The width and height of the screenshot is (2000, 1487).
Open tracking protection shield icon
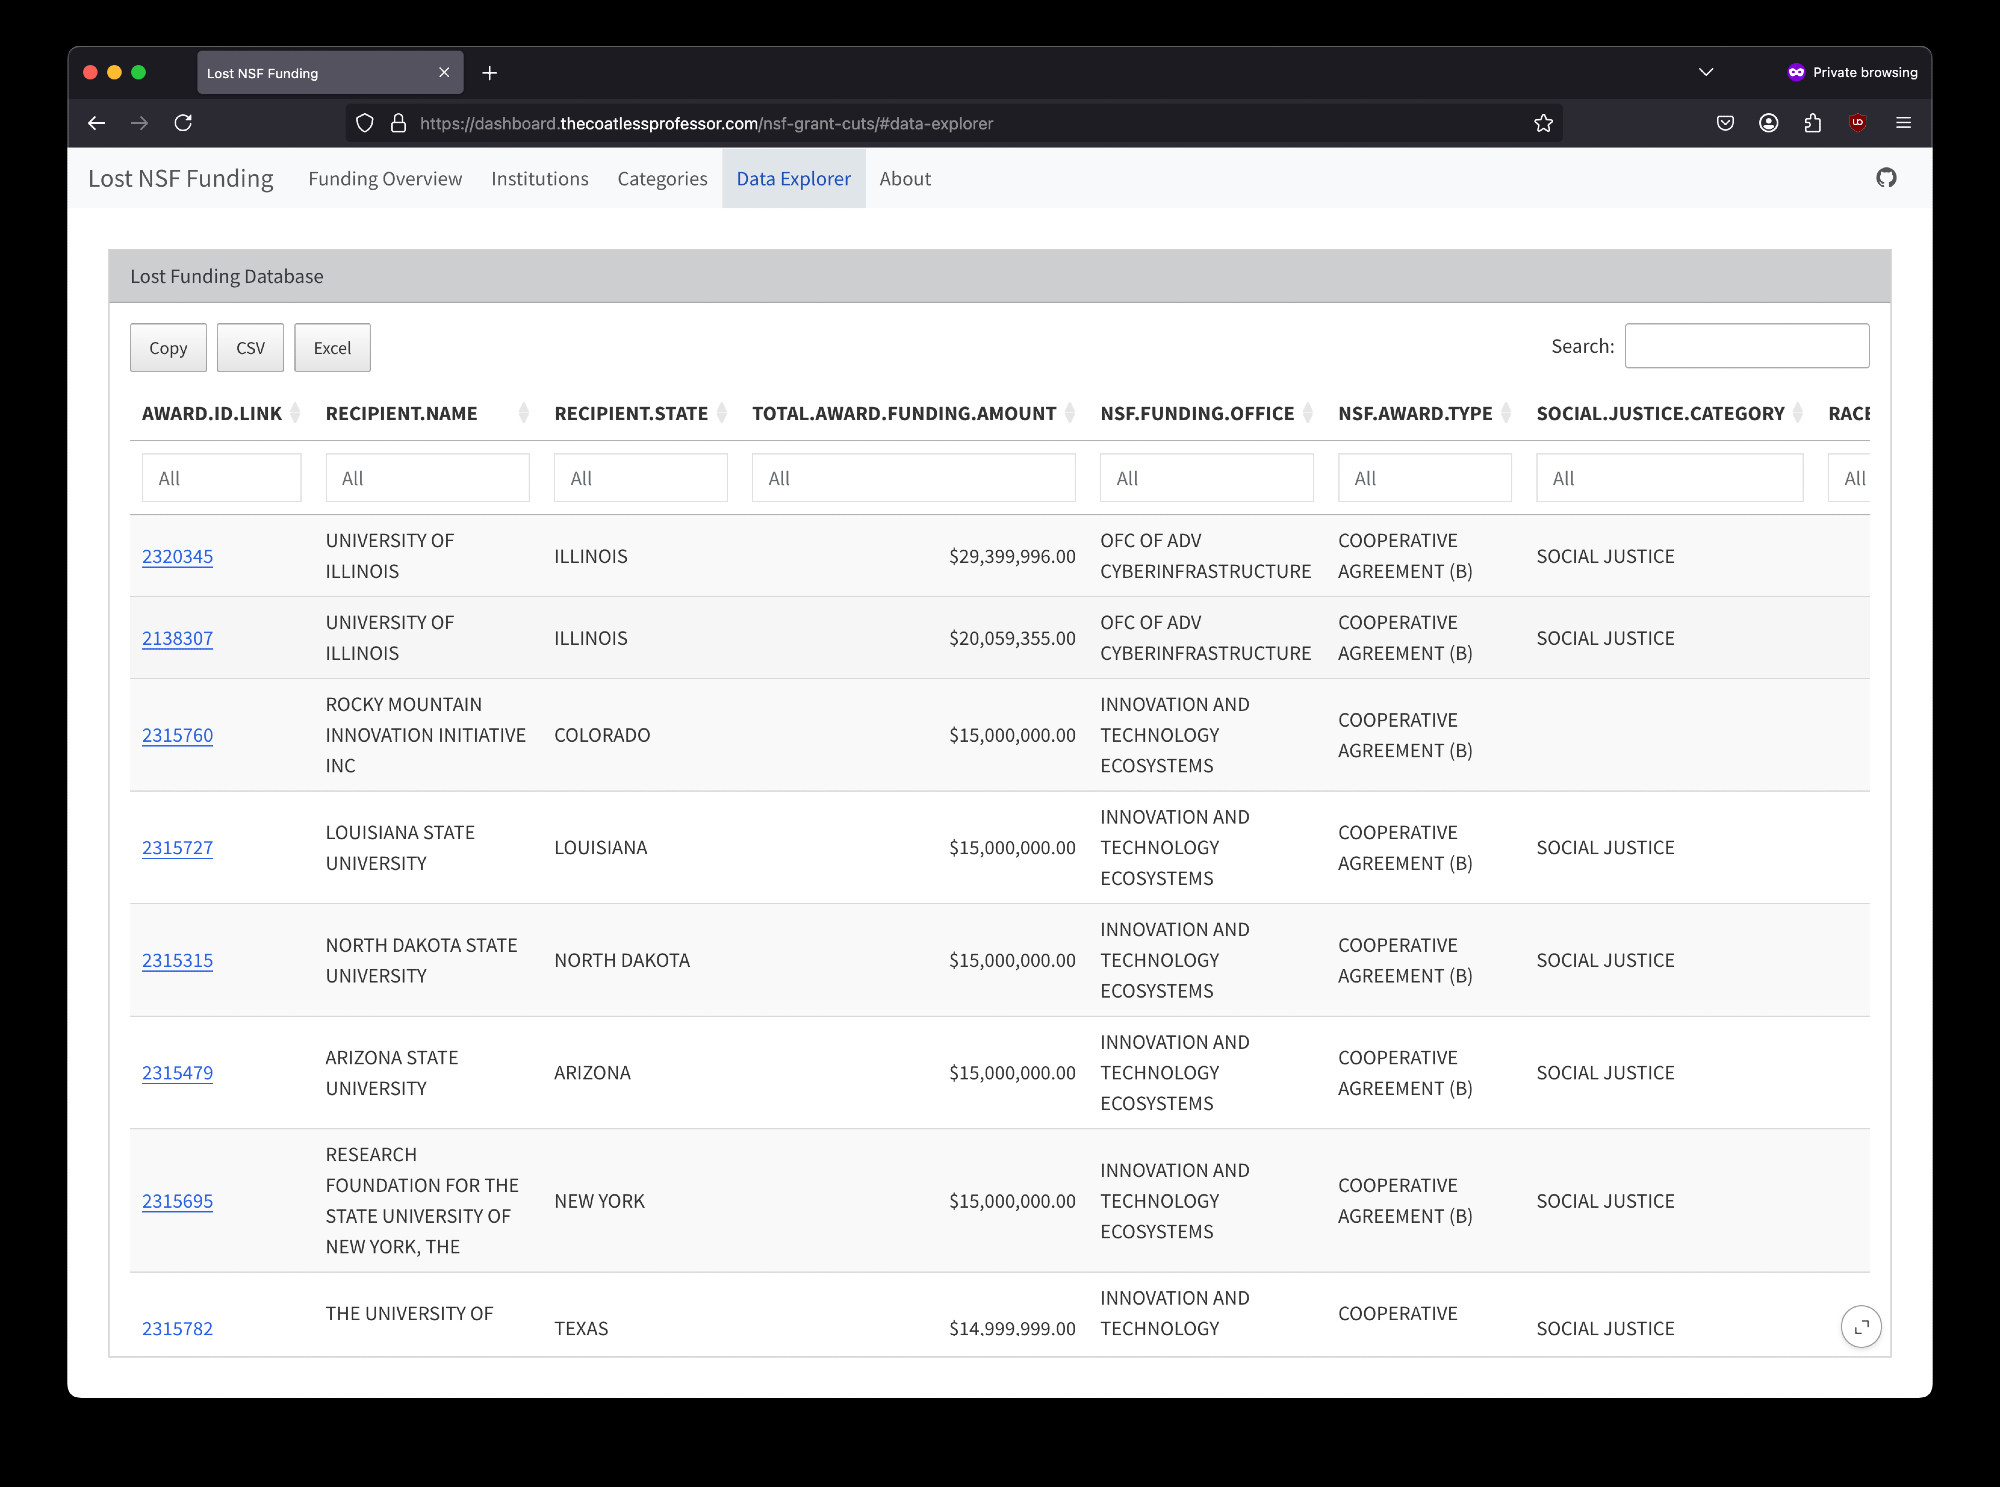(x=365, y=123)
